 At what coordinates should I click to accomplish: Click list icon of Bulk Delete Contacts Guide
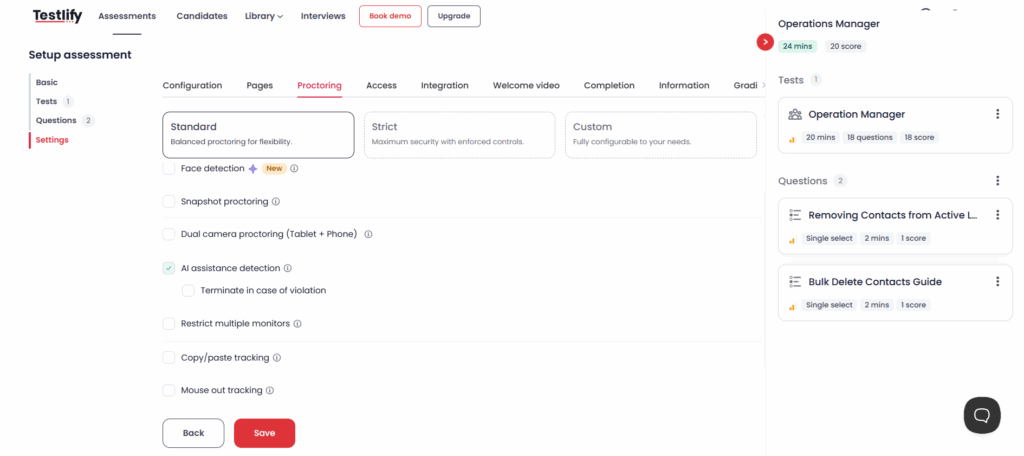coord(795,282)
